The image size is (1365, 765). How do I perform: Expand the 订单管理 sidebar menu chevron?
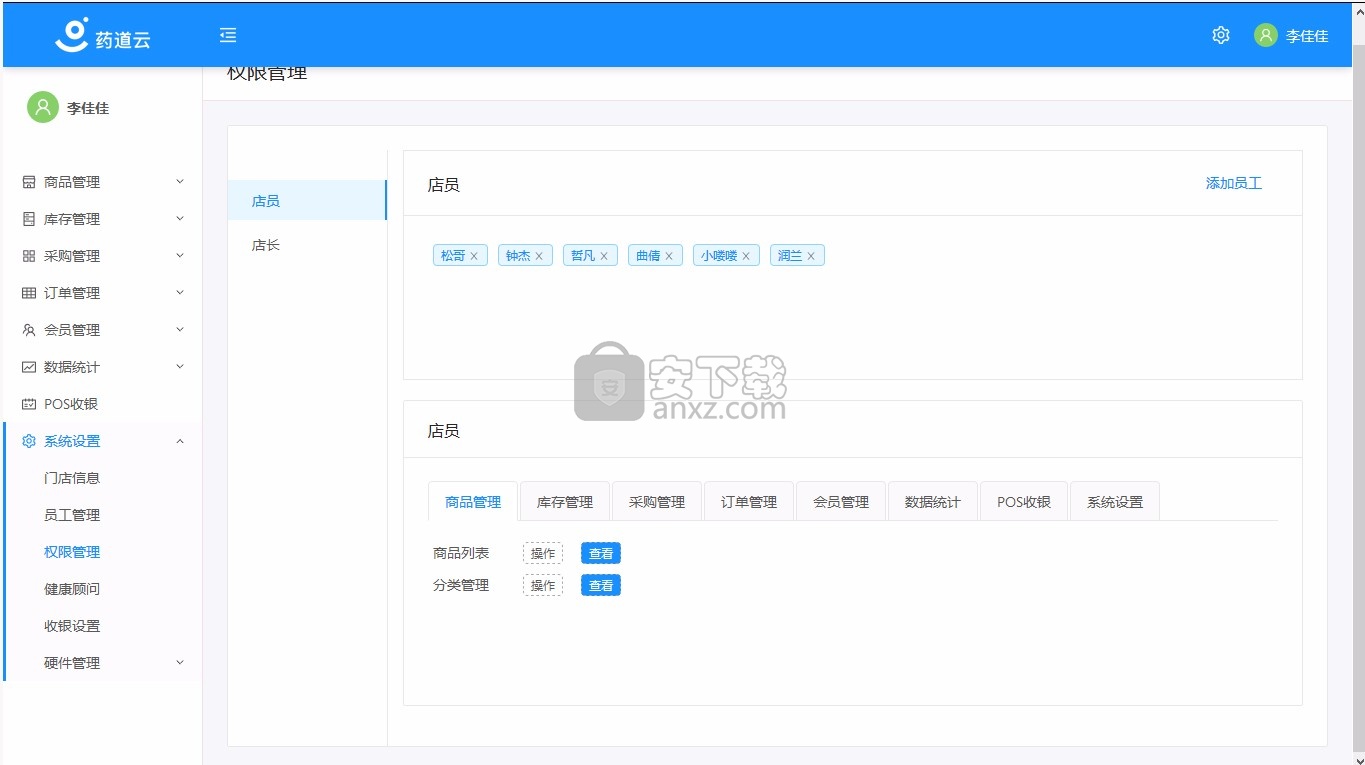point(180,292)
